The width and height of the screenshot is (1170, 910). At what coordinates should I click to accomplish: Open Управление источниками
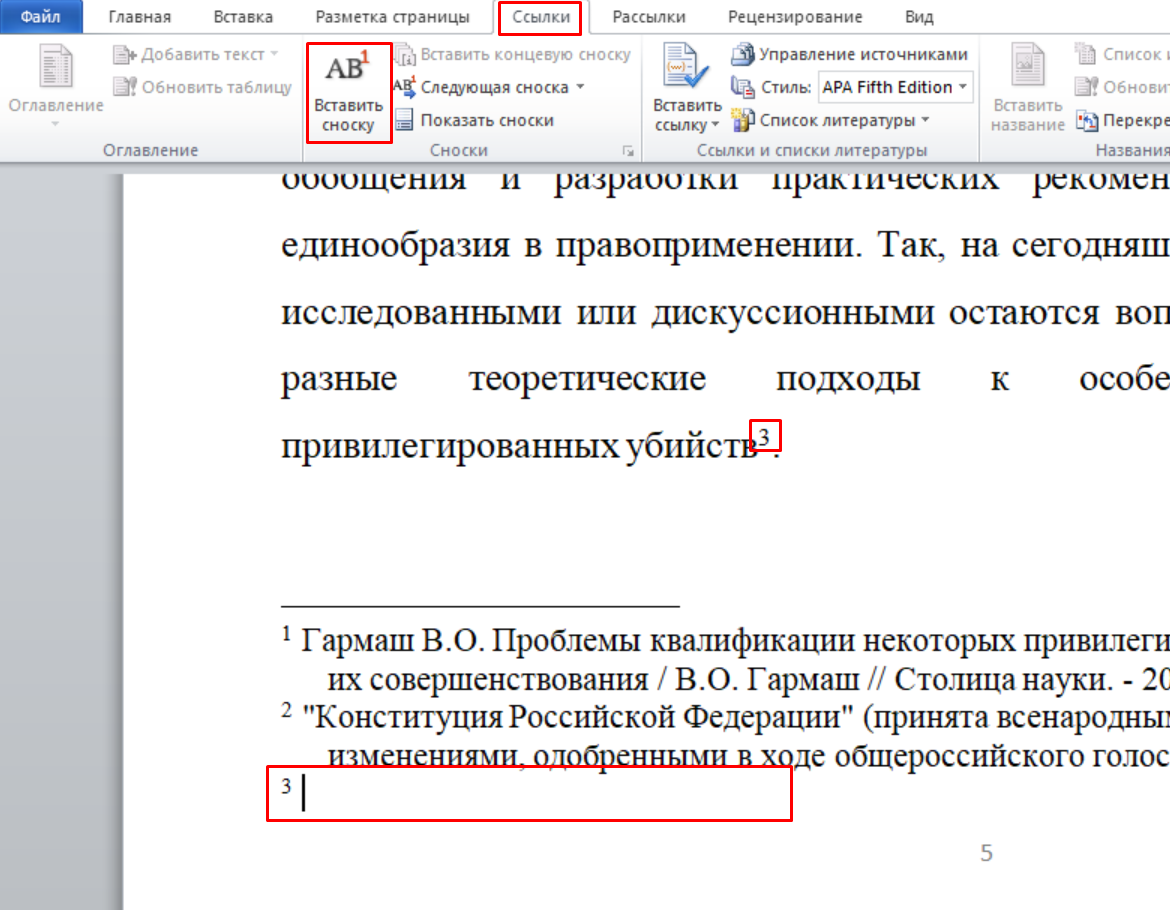pyautogui.click(x=850, y=54)
